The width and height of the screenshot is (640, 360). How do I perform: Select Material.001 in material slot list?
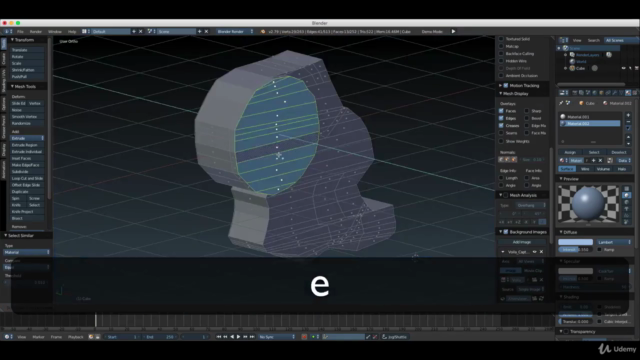pyautogui.click(x=590, y=117)
